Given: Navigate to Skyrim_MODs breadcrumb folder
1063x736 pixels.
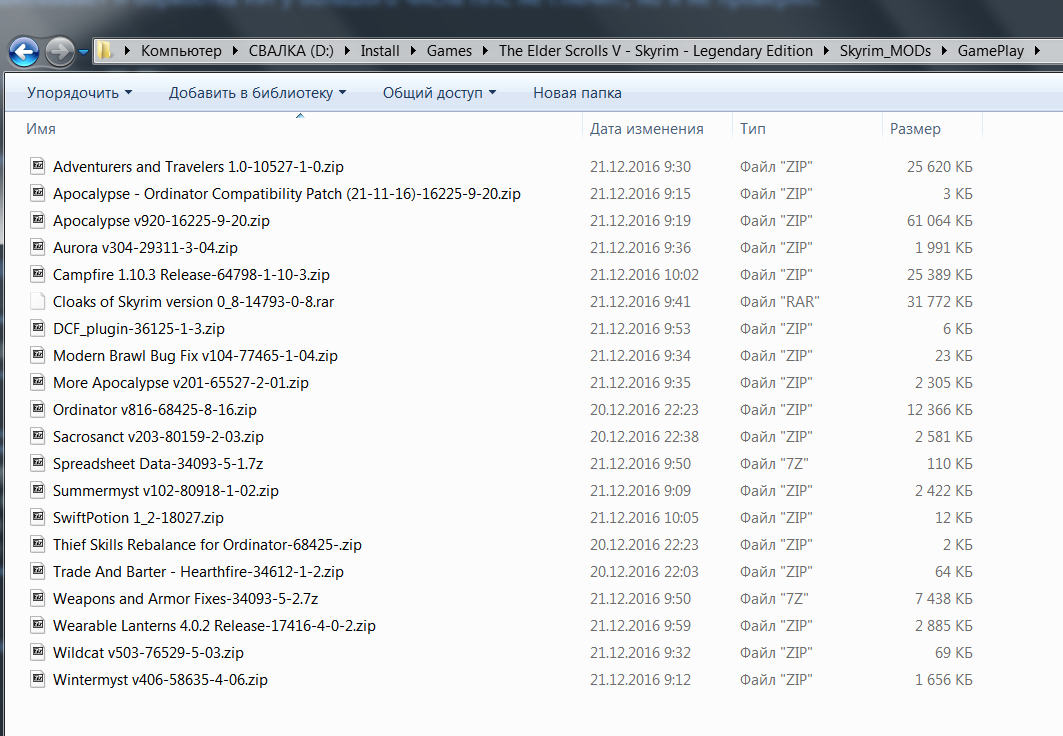Looking at the screenshot, I should [x=885, y=51].
